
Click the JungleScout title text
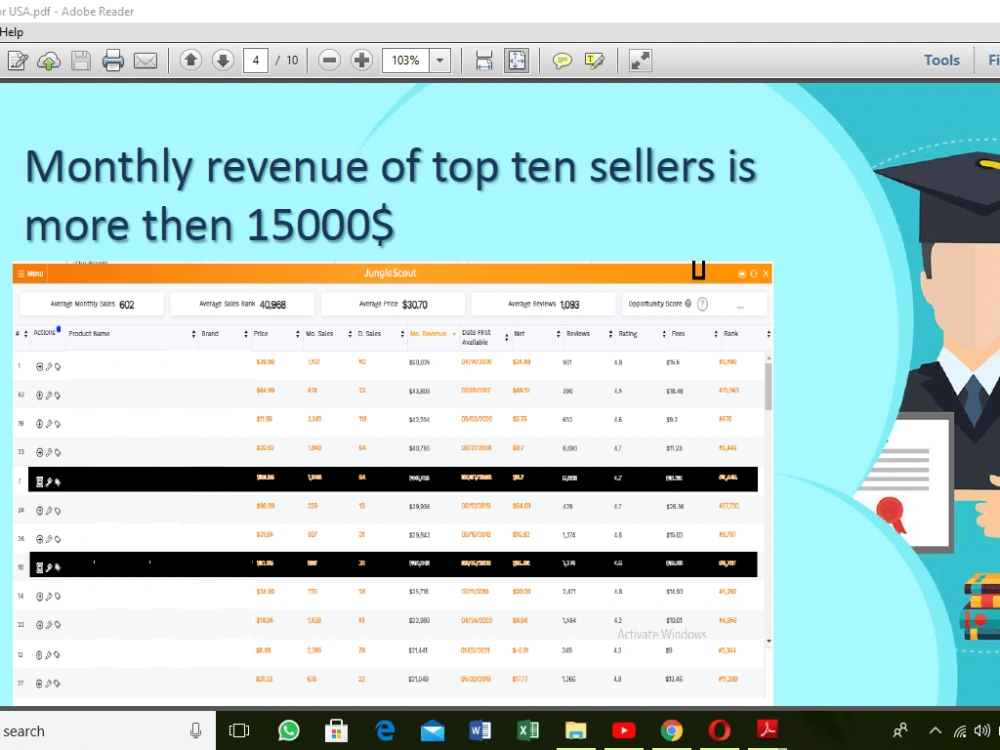[x=390, y=273]
